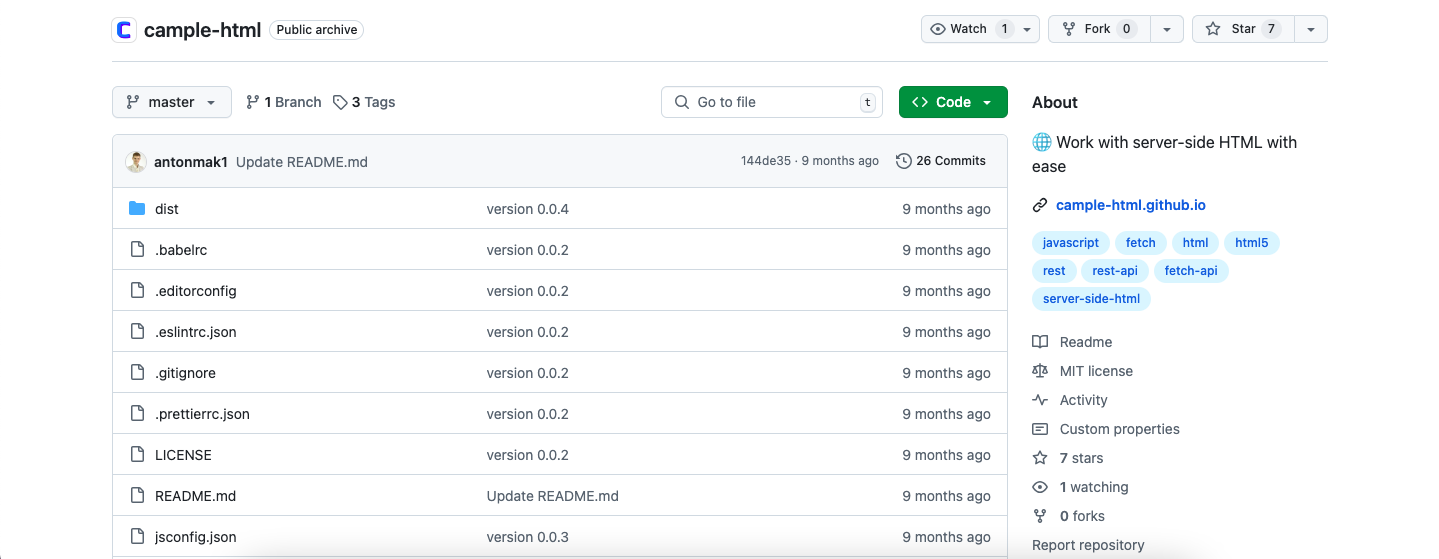1439x559 pixels.
Task: Click the dist folder icon
Action: pyautogui.click(x=137, y=209)
